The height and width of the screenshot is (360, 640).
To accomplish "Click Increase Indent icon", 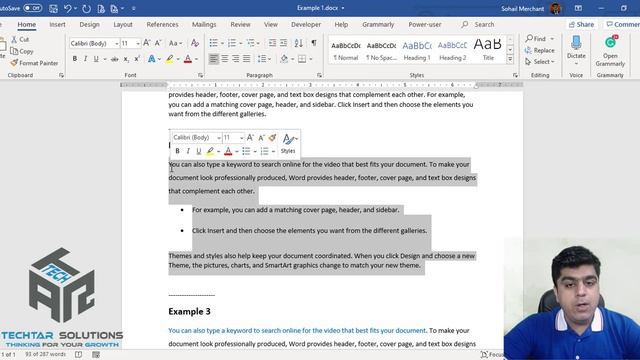I will point(283,43).
